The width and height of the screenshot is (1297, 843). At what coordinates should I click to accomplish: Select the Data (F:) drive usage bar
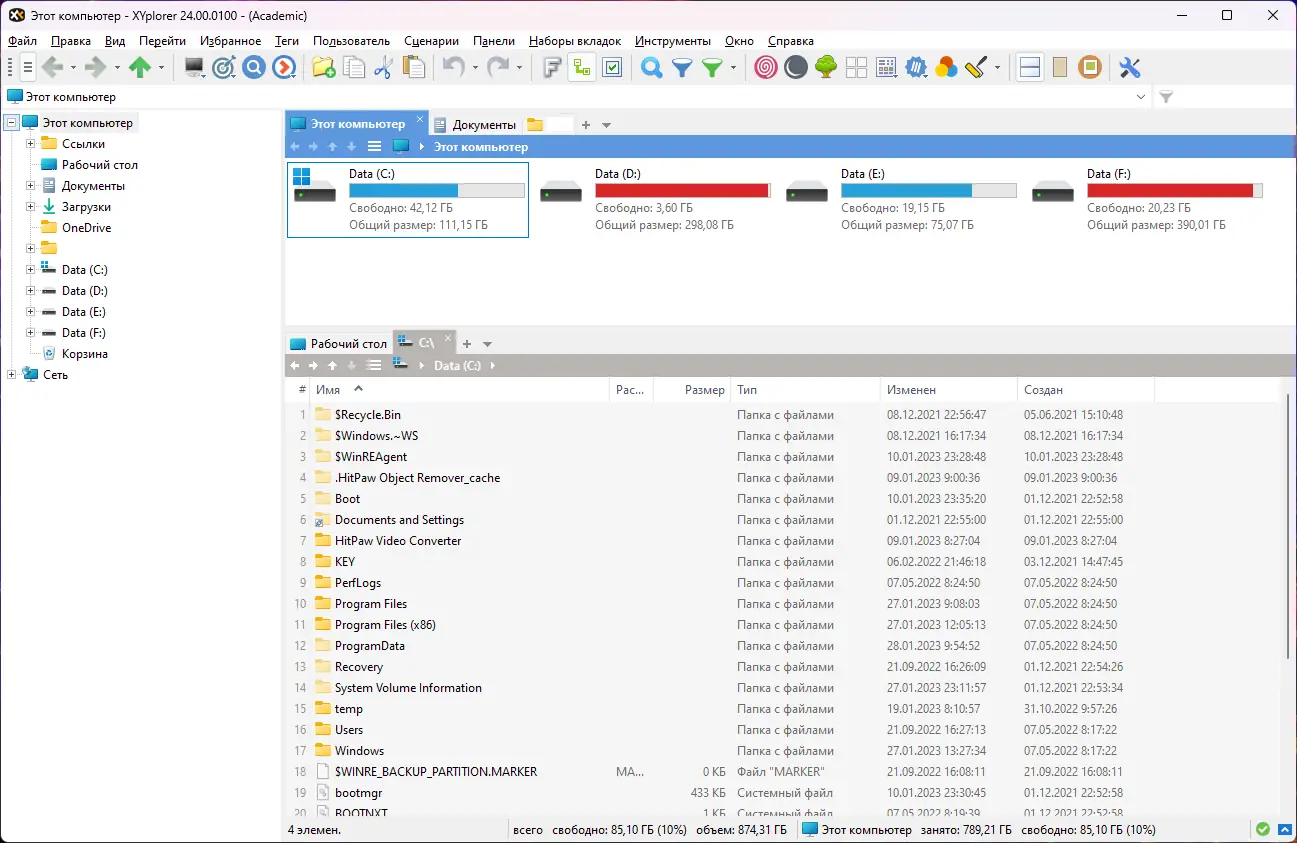point(1174,190)
